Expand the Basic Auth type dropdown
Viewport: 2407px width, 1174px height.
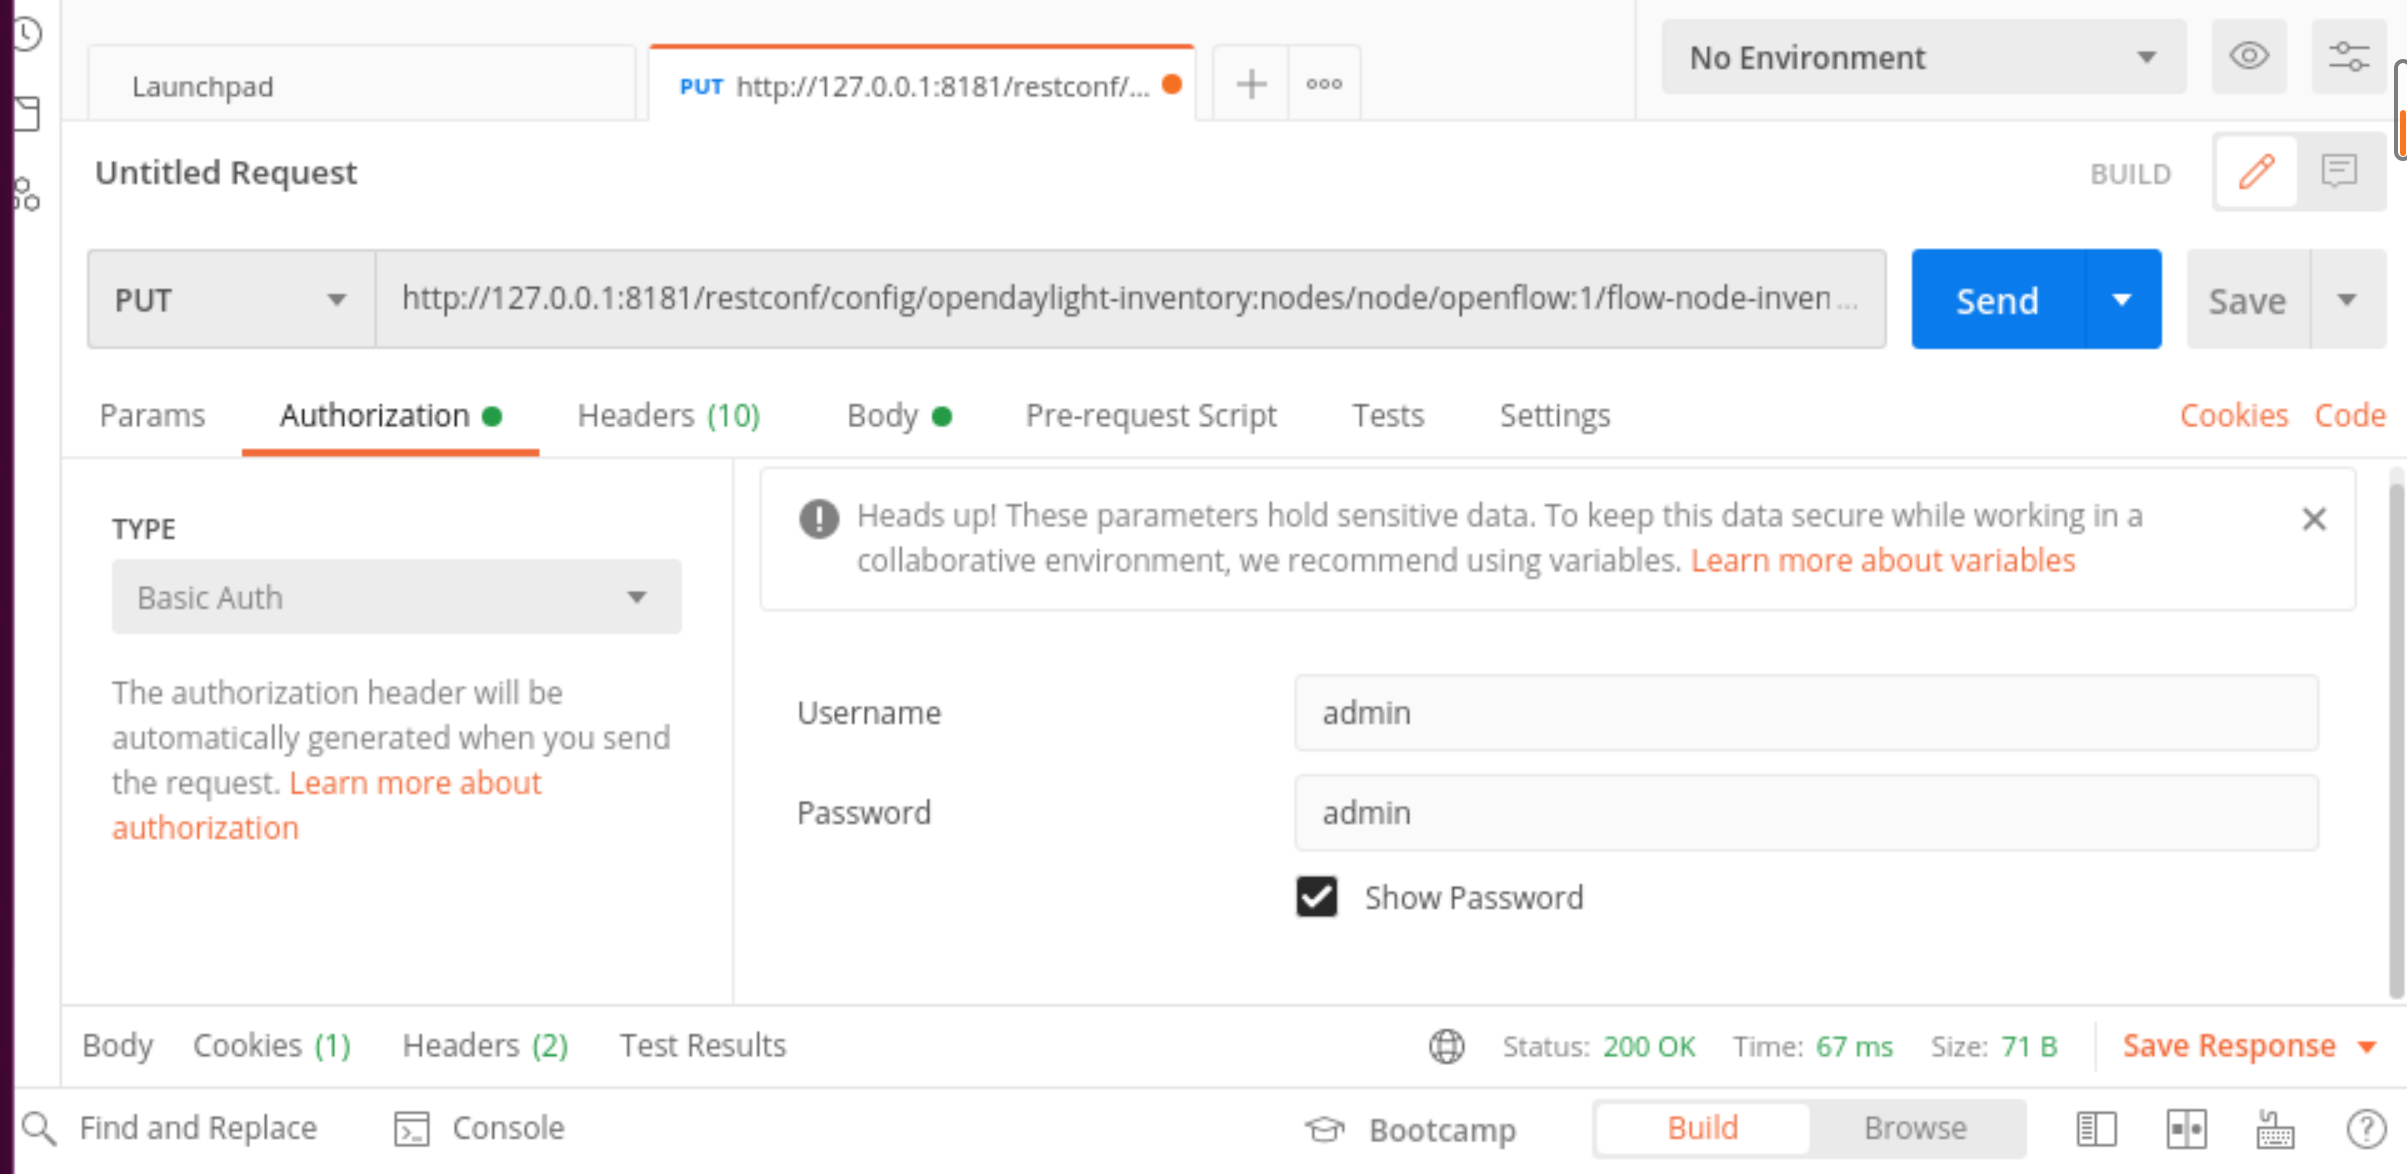point(396,597)
